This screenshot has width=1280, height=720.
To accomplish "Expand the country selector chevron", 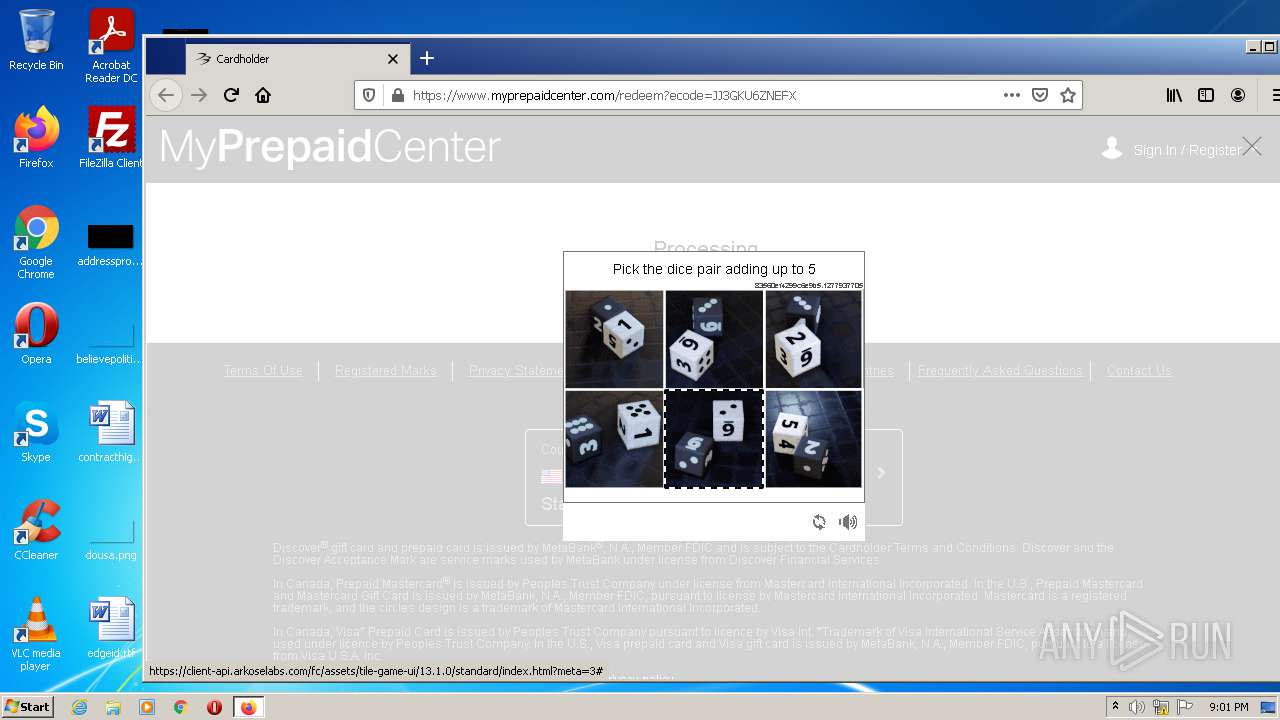I will click(881, 473).
